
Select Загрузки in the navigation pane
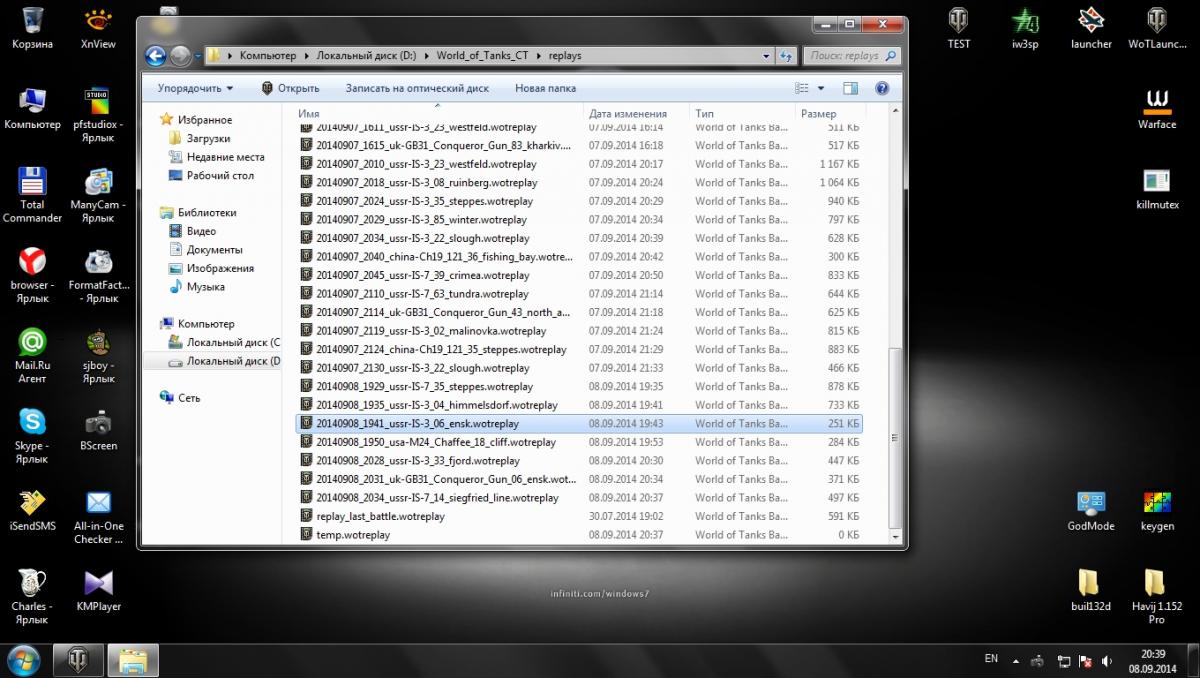click(208, 138)
